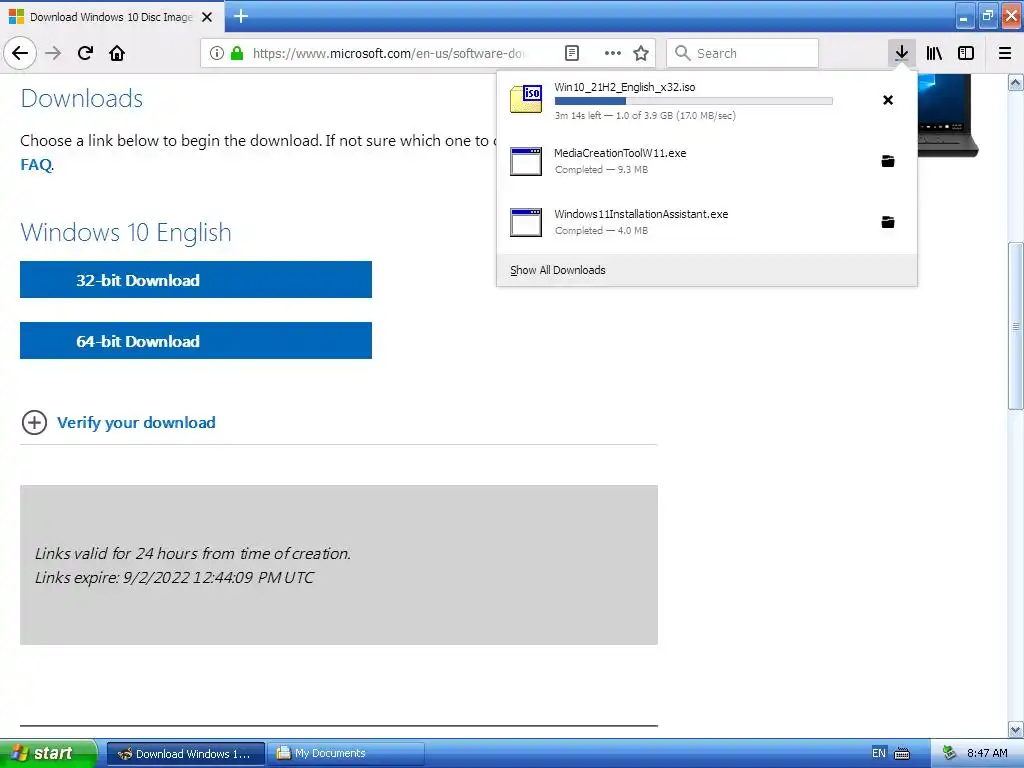1024x768 pixels.
Task: Click the keyboard icon in taskbar
Action: click(902, 754)
